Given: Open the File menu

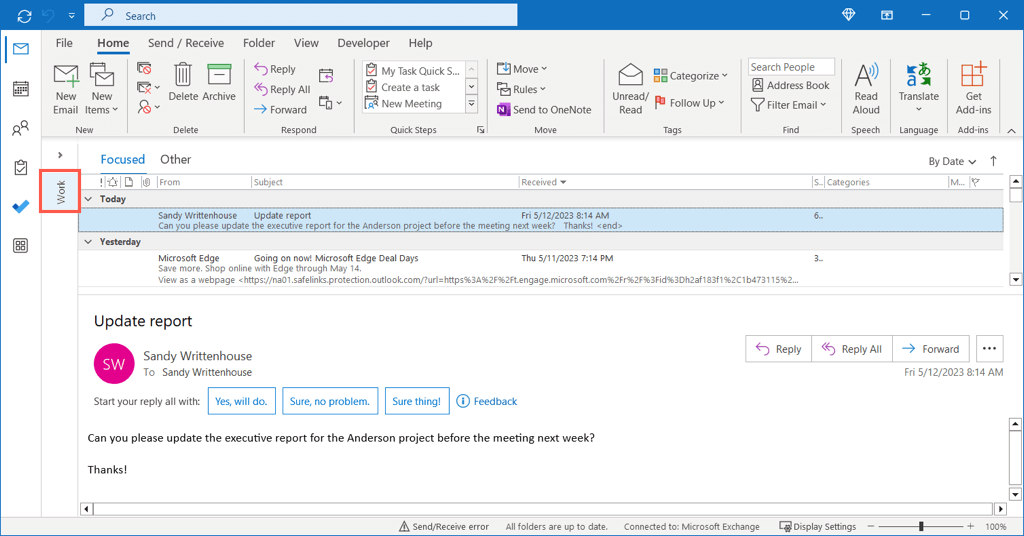Looking at the screenshot, I should [x=64, y=43].
